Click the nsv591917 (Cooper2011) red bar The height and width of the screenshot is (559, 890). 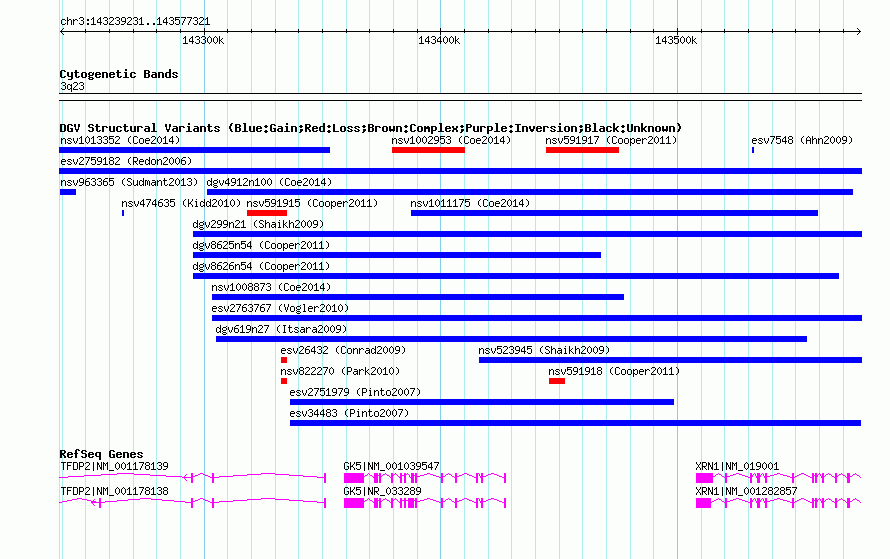(582, 150)
